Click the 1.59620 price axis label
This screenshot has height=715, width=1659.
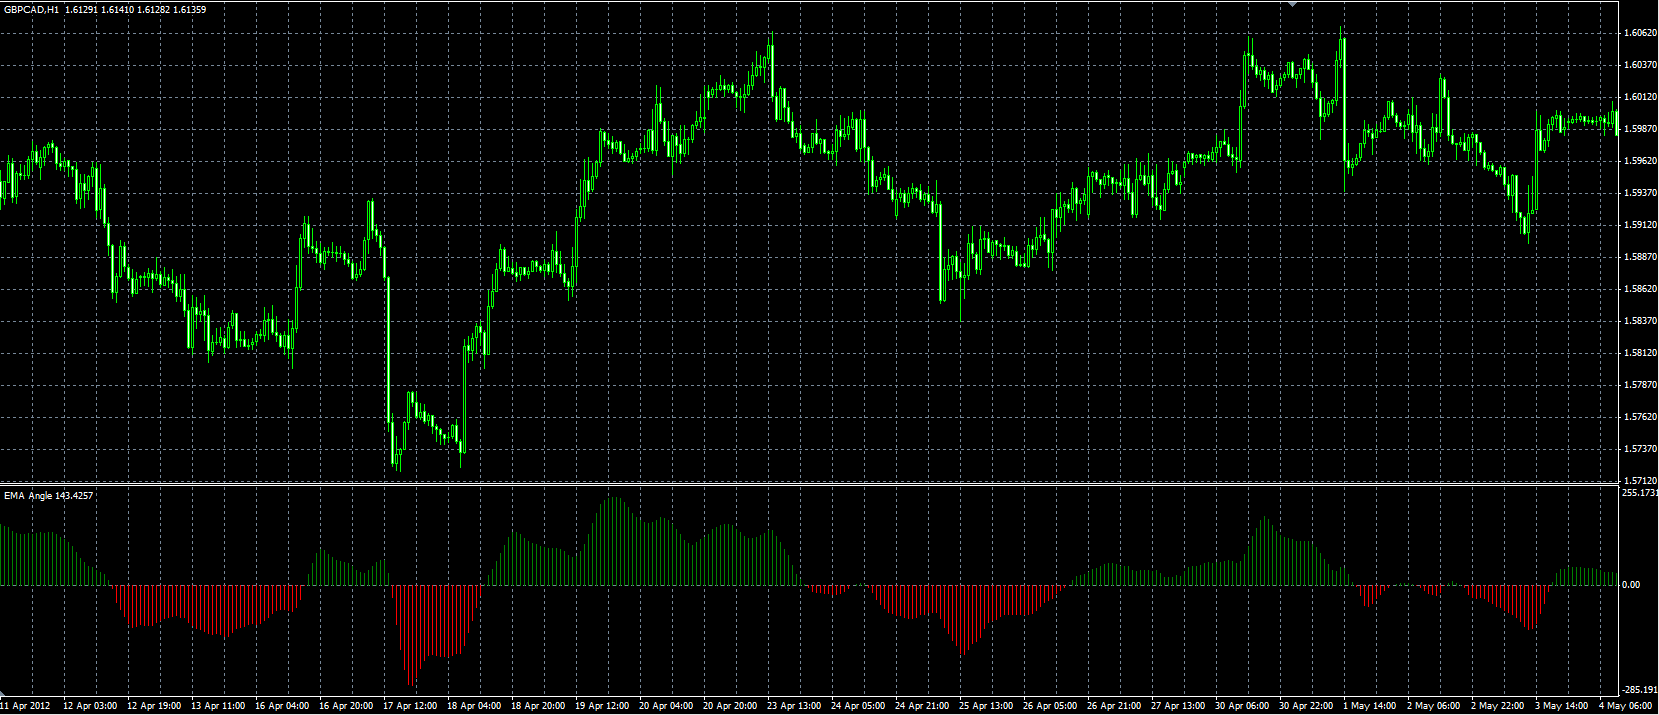(x=1640, y=161)
